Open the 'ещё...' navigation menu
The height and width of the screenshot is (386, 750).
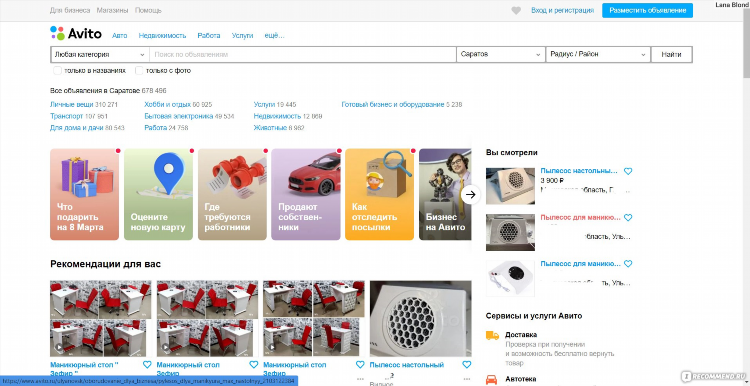tap(274, 35)
